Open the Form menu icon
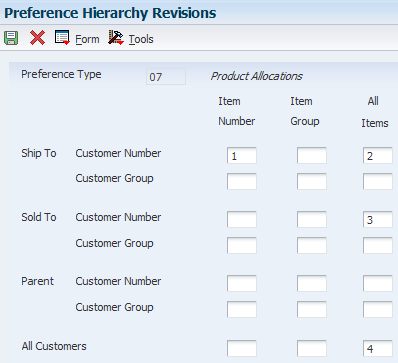This screenshot has width=398, height=363. click(62, 38)
